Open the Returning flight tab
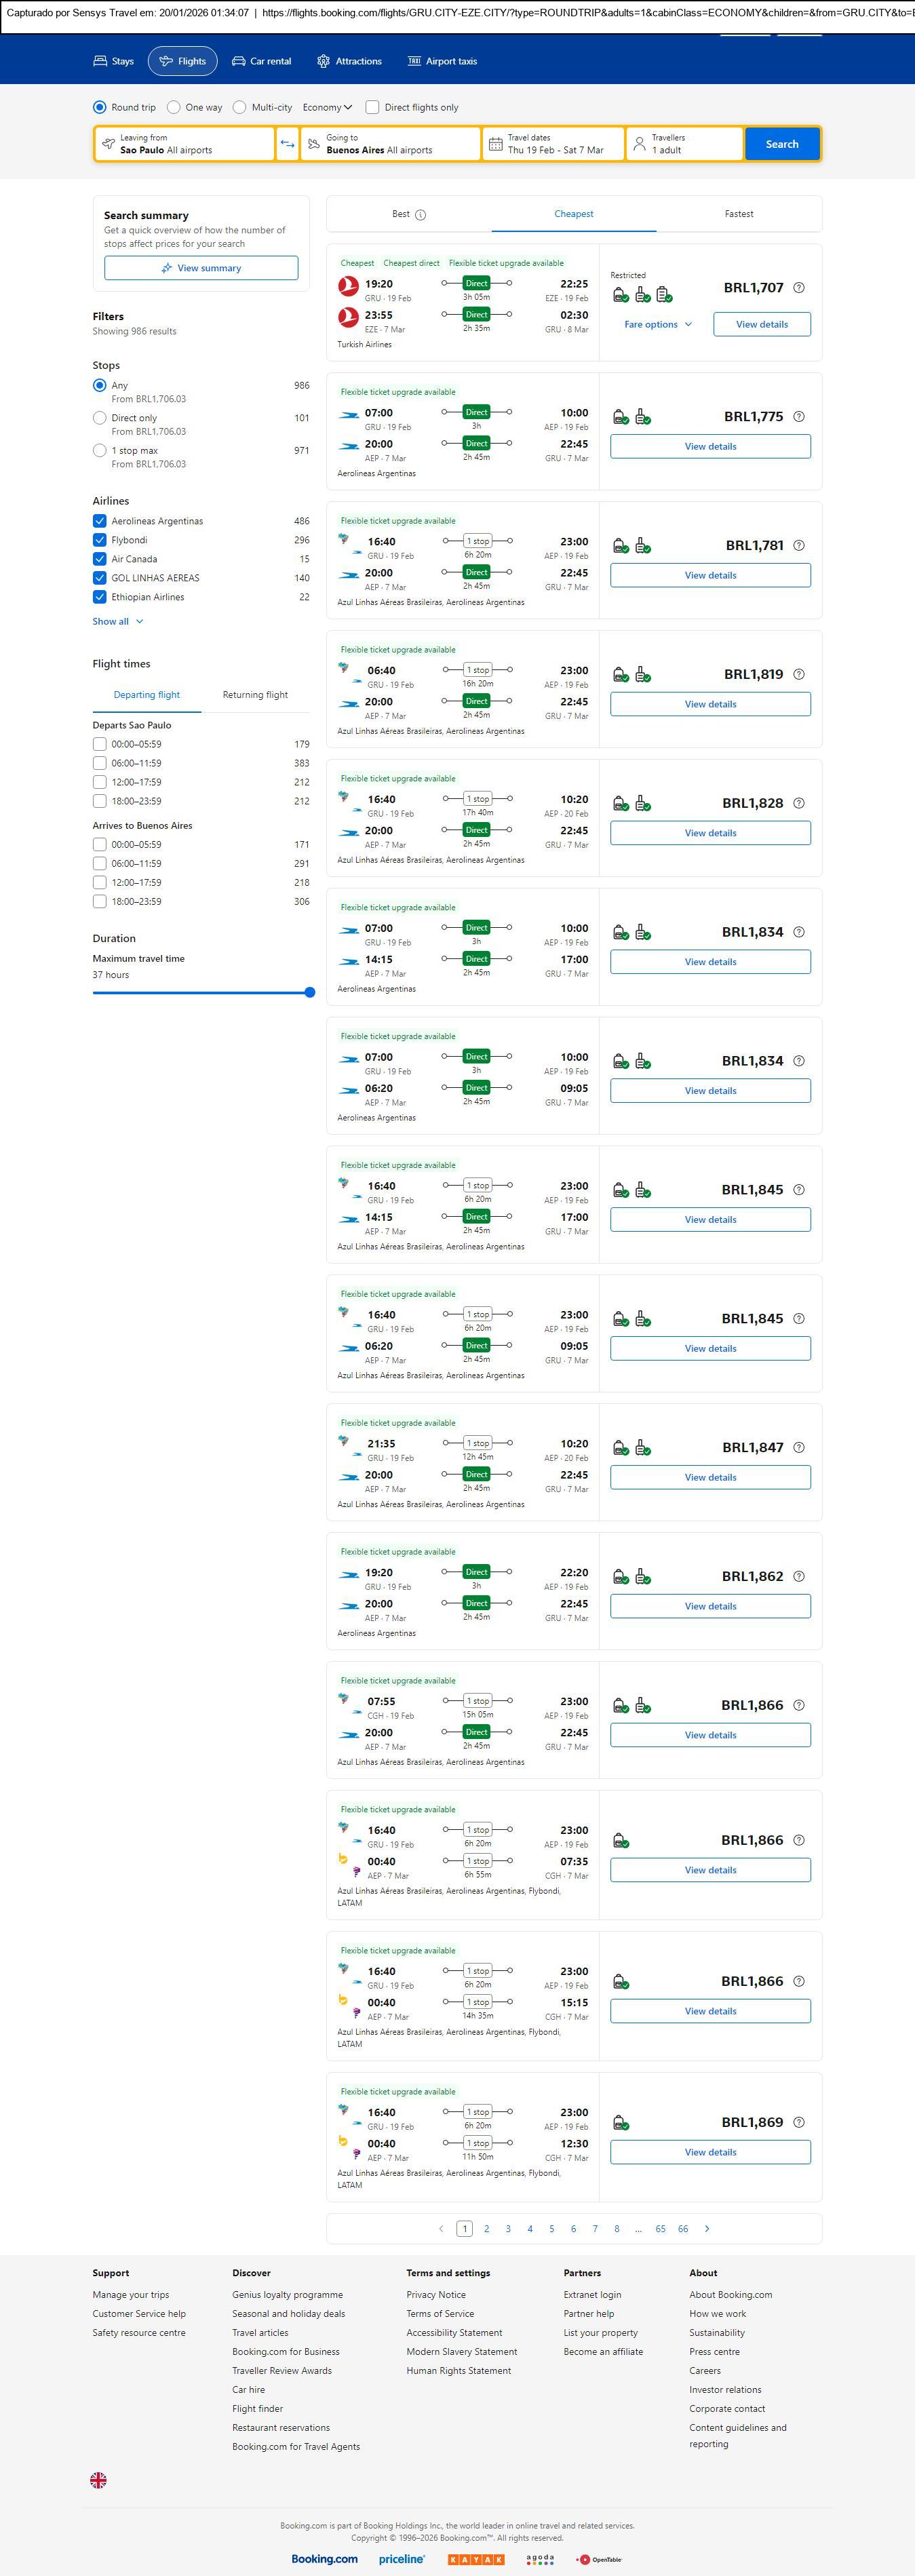This screenshot has width=915, height=2576. tap(255, 695)
